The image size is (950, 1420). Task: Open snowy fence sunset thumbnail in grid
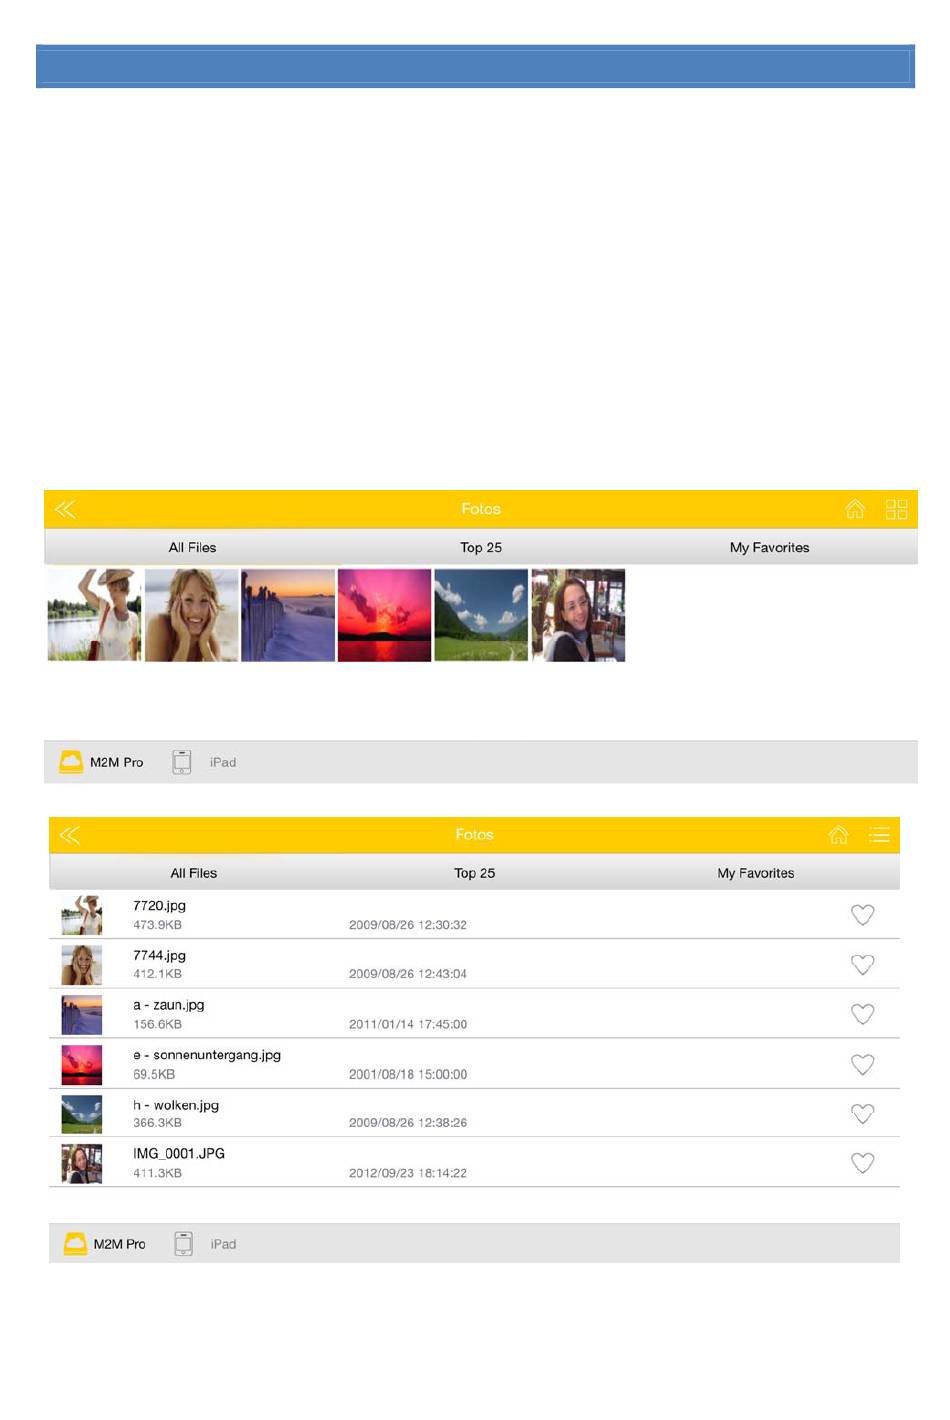[288, 615]
